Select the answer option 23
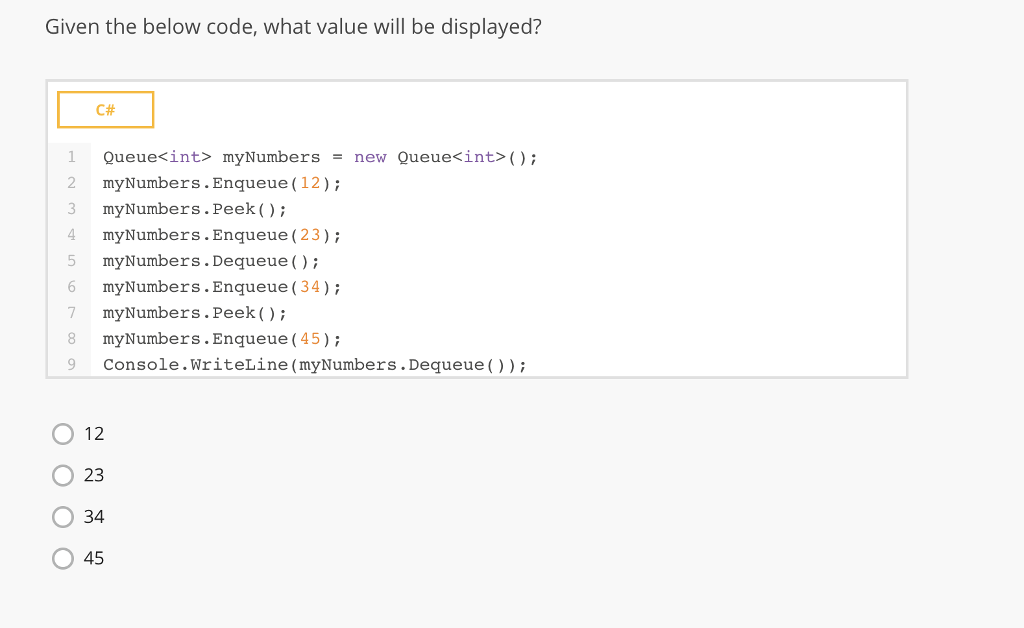This screenshot has width=1024, height=628. (63, 475)
